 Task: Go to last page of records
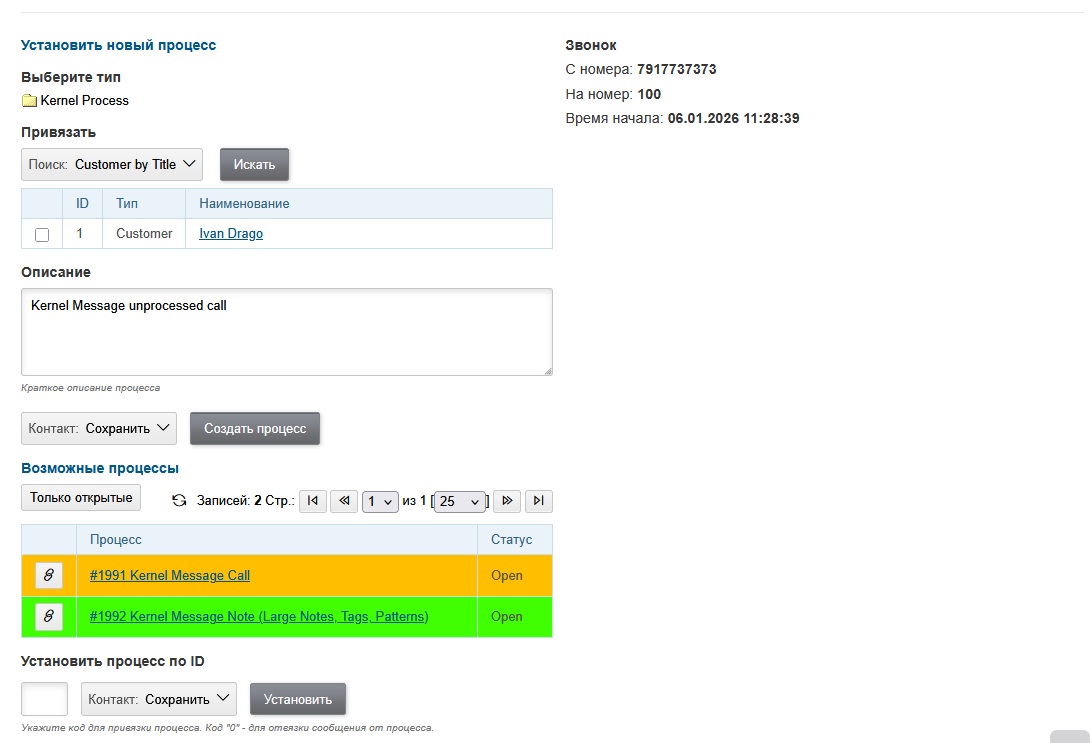click(539, 501)
